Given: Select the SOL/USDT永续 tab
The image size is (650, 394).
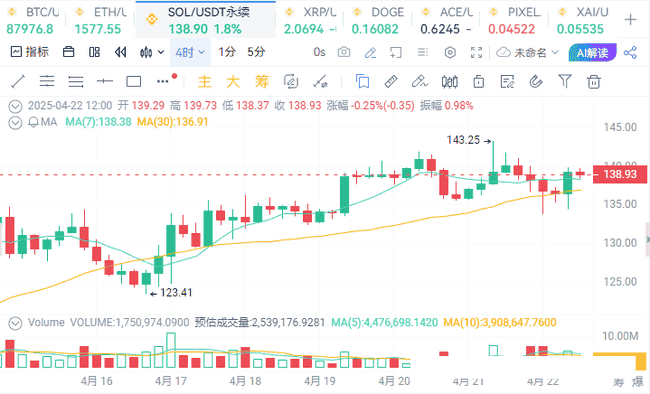Looking at the screenshot, I should point(206,20).
